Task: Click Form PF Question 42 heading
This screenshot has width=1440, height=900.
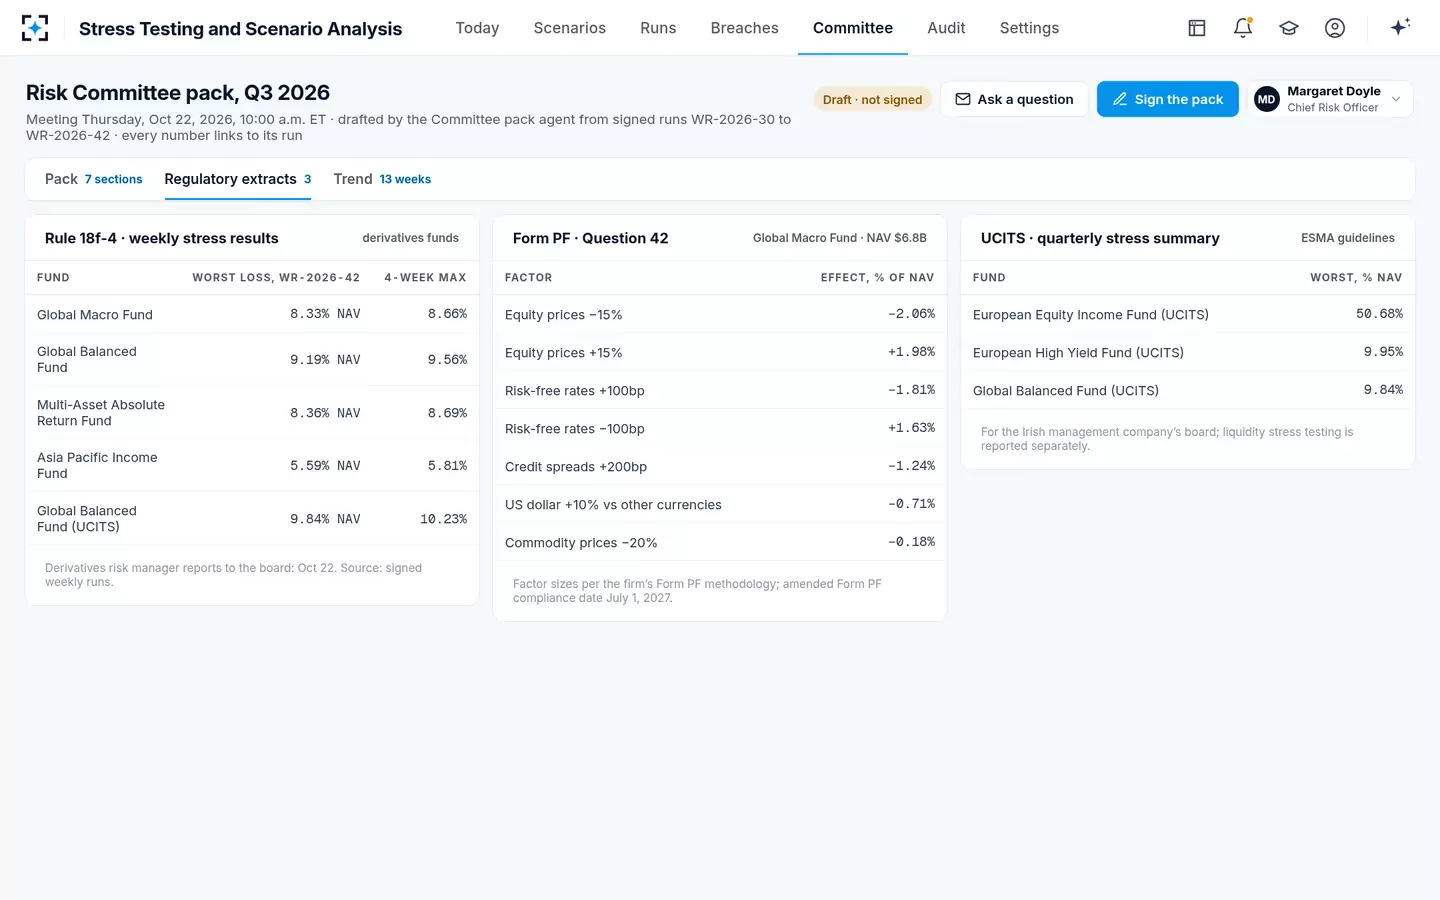Action: coord(590,238)
